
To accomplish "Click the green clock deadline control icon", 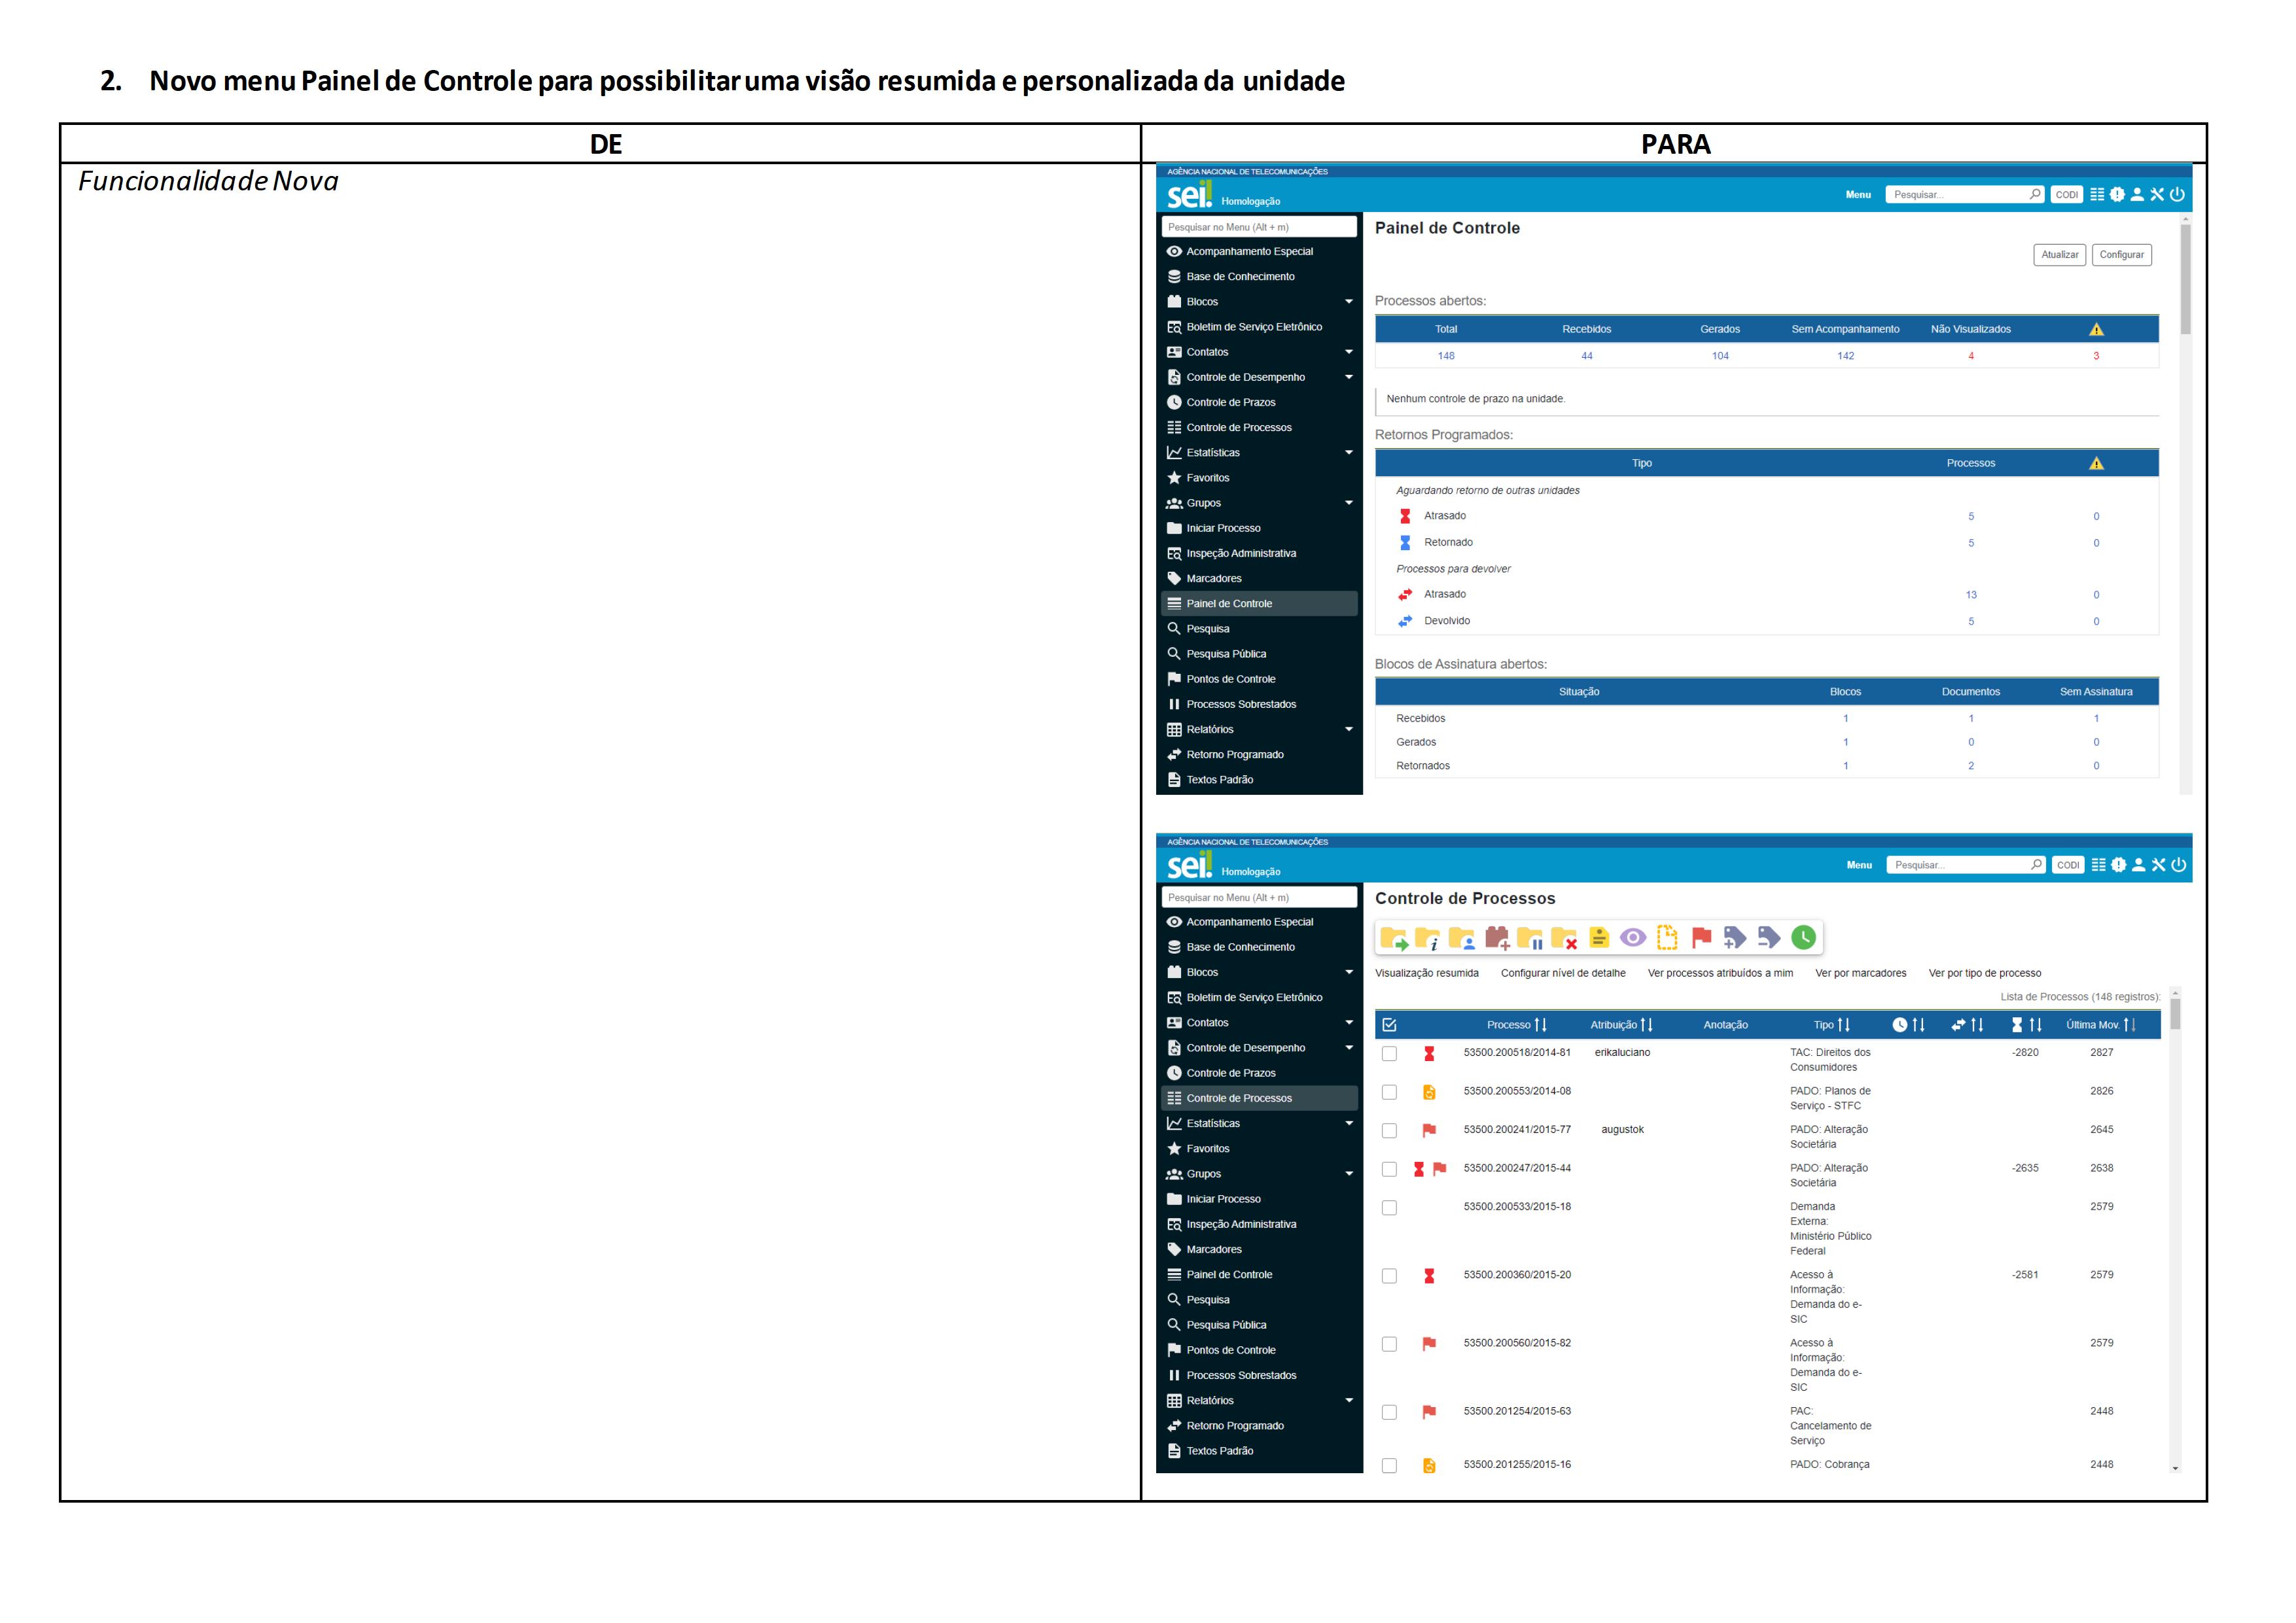I will [1803, 937].
